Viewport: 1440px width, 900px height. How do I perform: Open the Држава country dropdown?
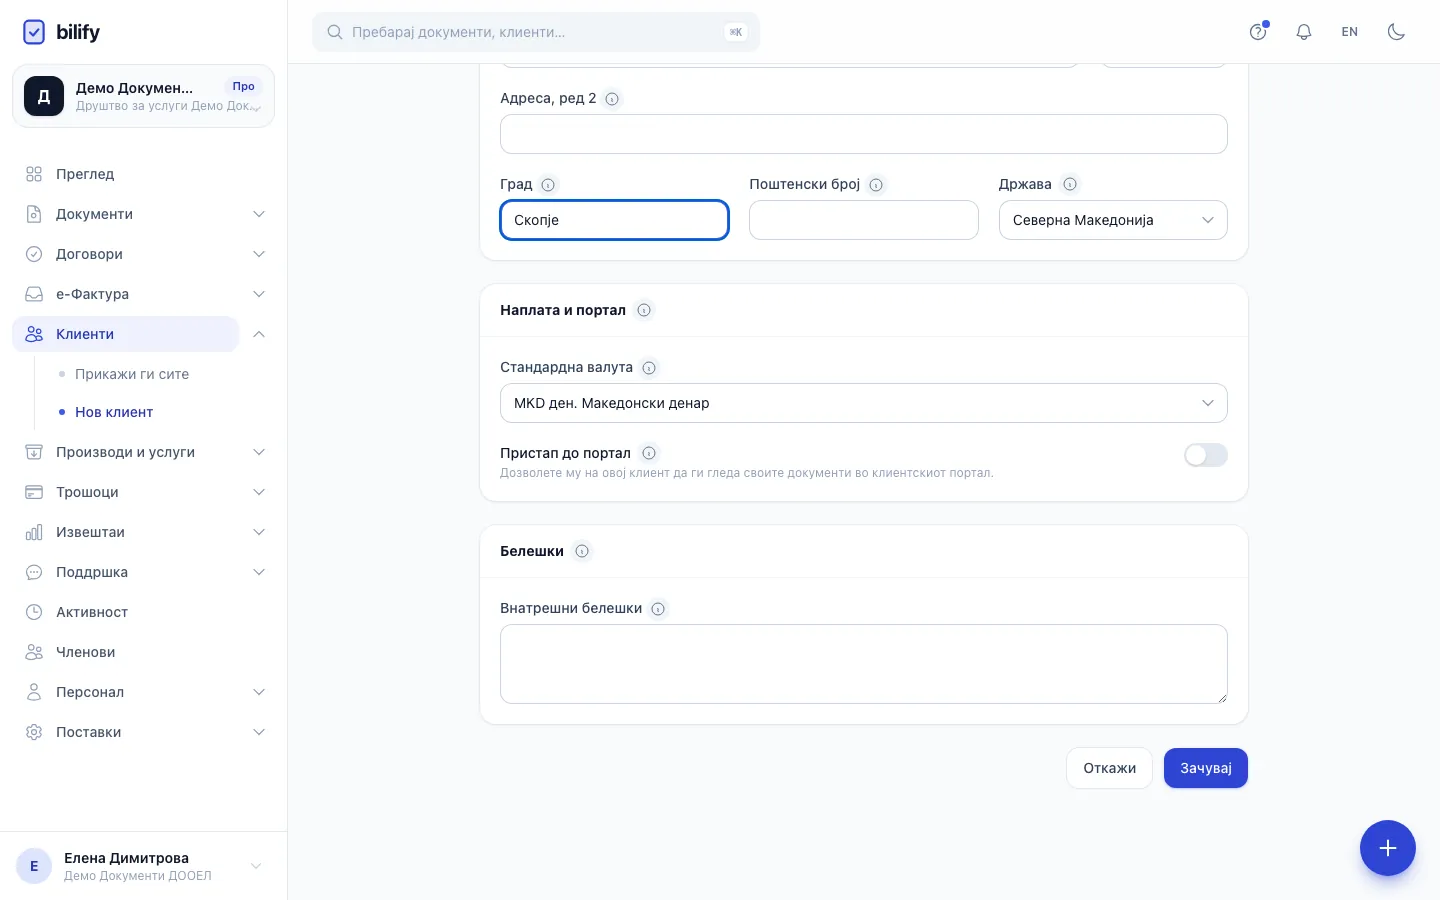point(1113,220)
